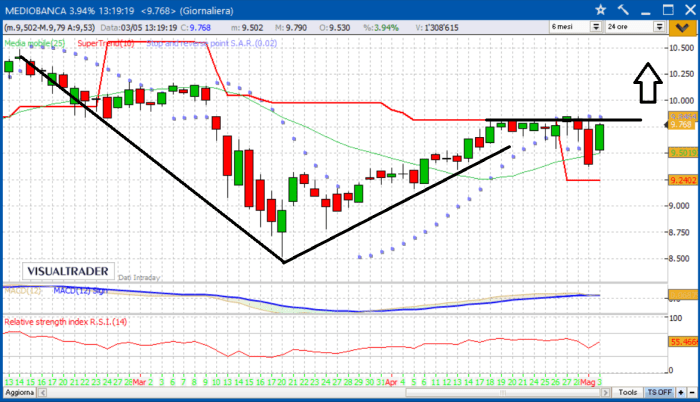Grab the horizontal chart scrollbar thumb
Image resolution: width=700 pixels, height=402 pixels.
tap(503, 393)
